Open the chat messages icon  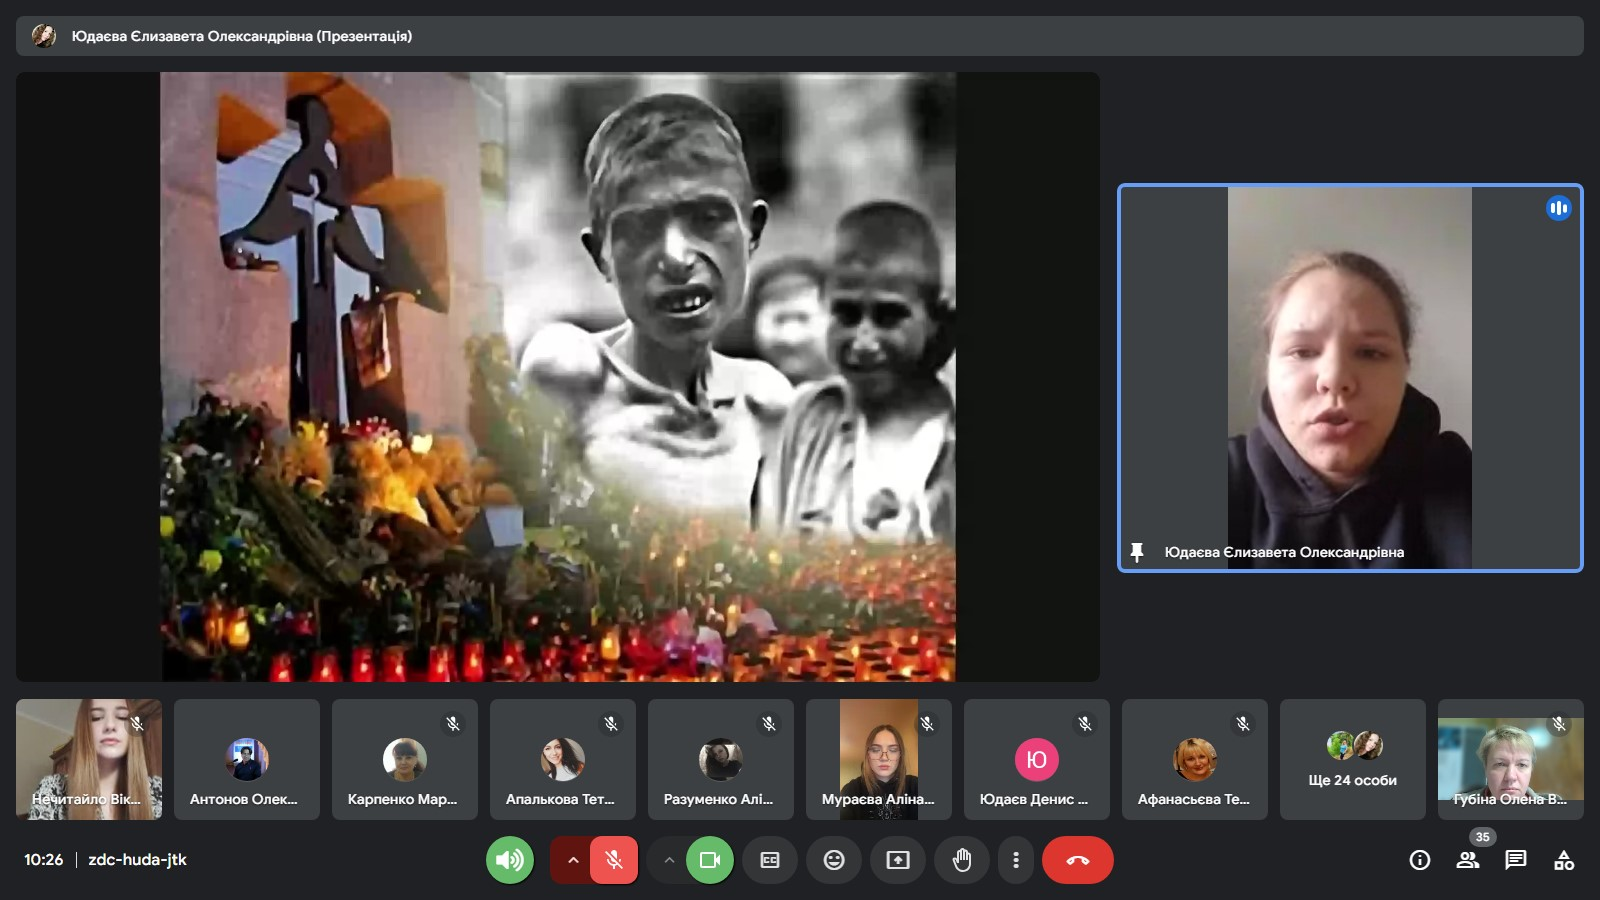(1516, 860)
